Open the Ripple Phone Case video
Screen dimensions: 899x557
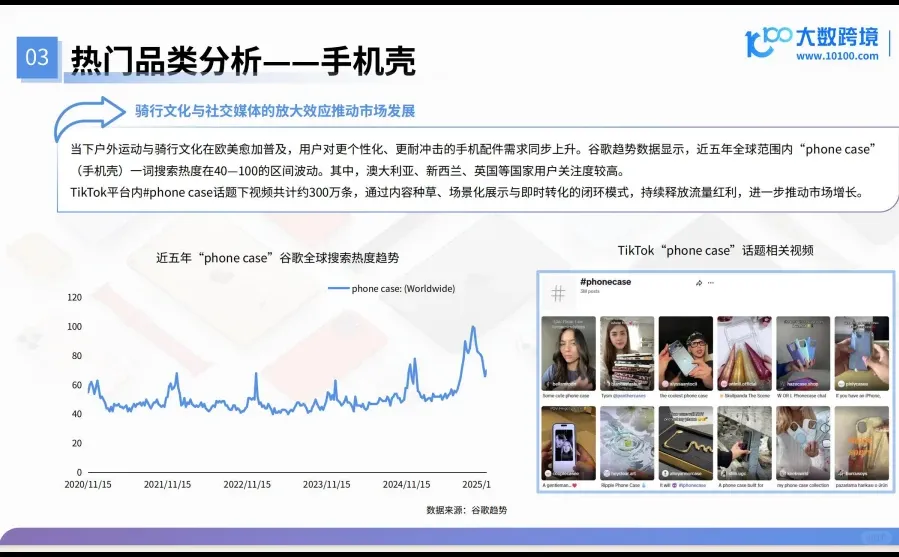click(x=627, y=443)
